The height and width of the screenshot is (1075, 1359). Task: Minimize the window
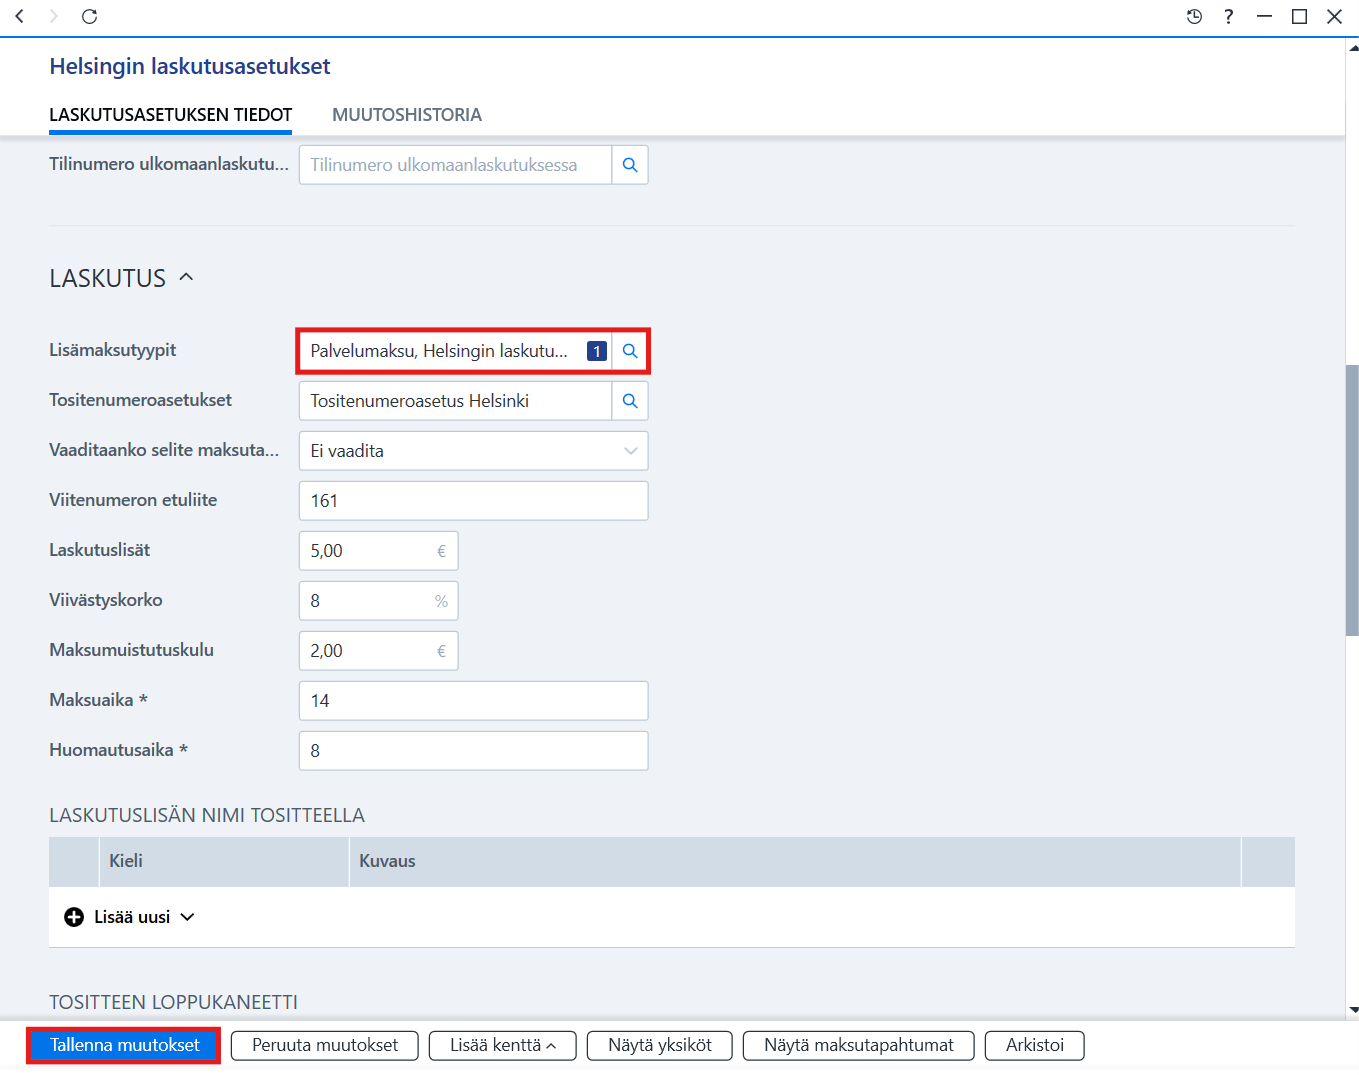click(x=1264, y=16)
